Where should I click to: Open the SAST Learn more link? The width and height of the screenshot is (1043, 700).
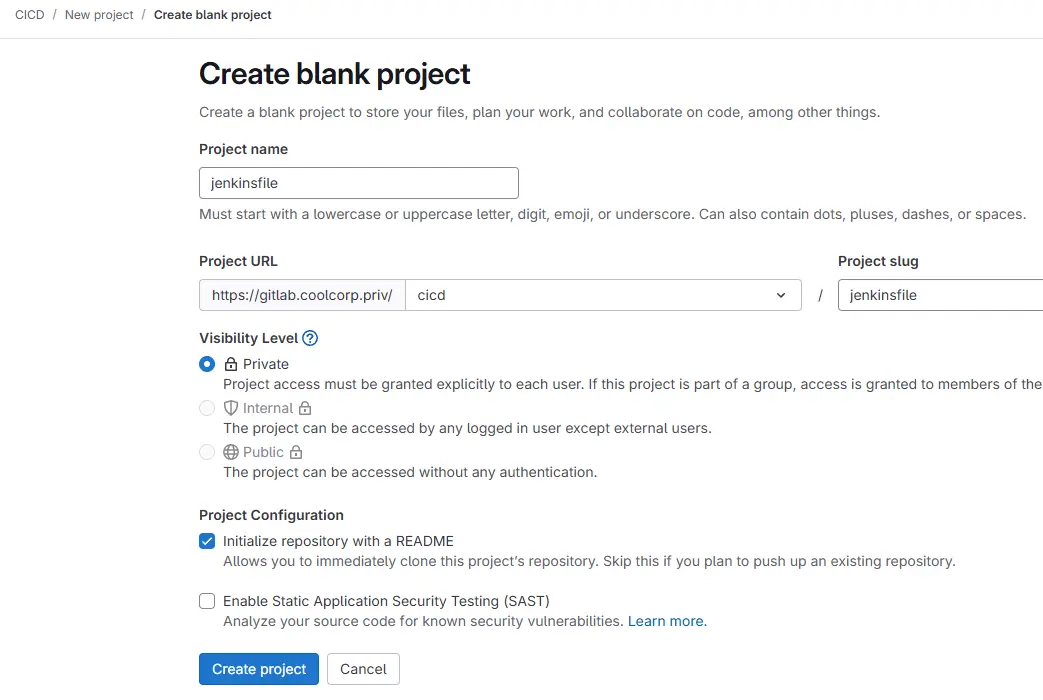(x=667, y=621)
